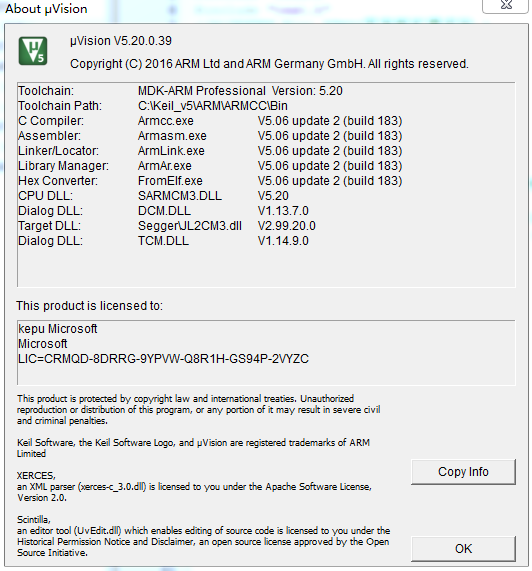Click the OK button

[463, 548]
